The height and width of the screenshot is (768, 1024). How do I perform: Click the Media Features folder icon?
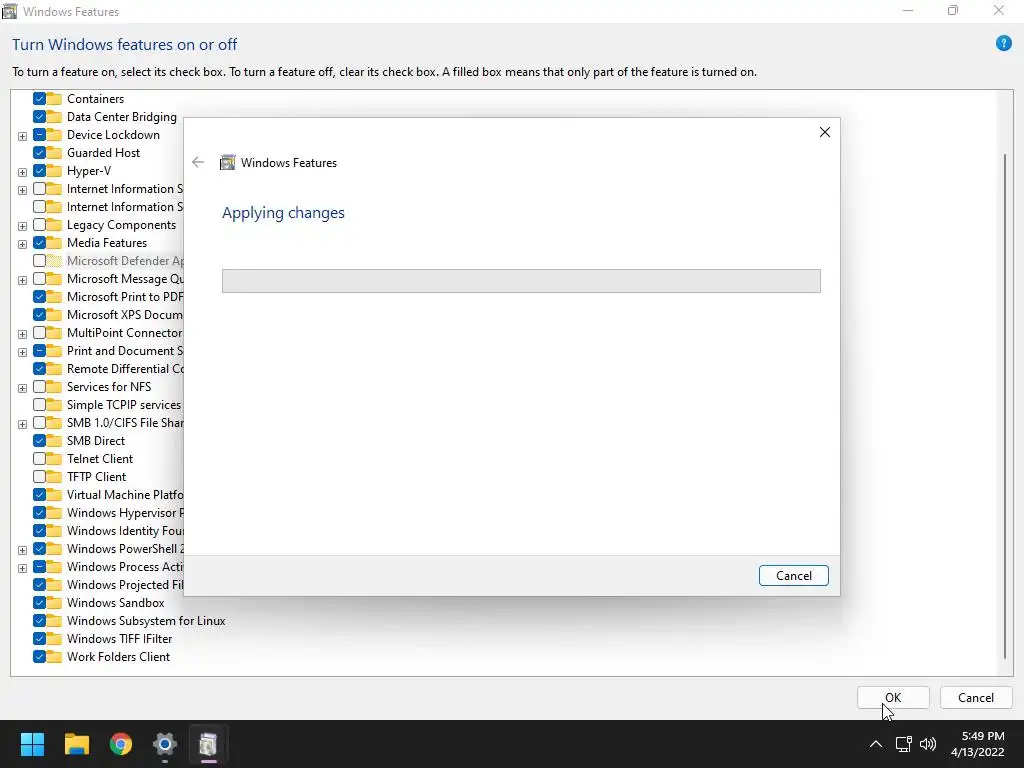54,243
